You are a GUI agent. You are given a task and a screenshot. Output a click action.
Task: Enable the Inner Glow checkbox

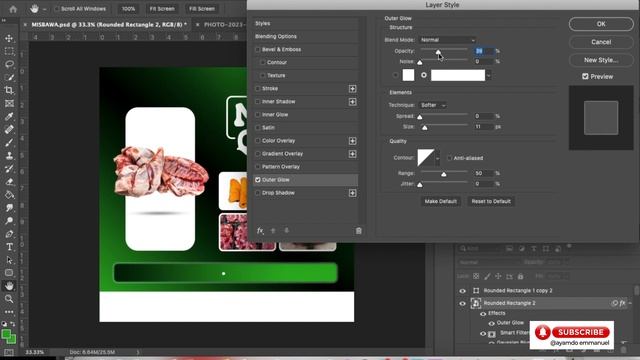click(x=258, y=115)
